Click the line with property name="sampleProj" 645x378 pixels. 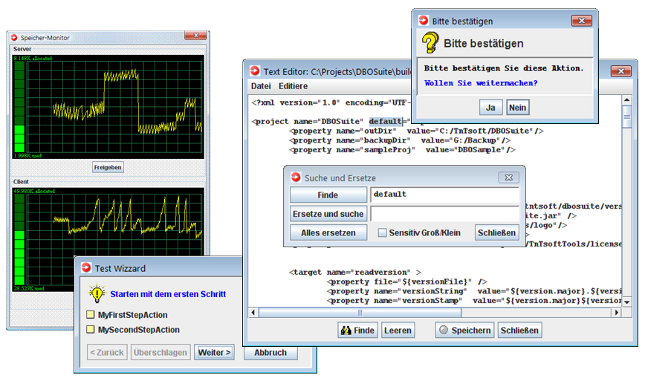(x=402, y=150)
